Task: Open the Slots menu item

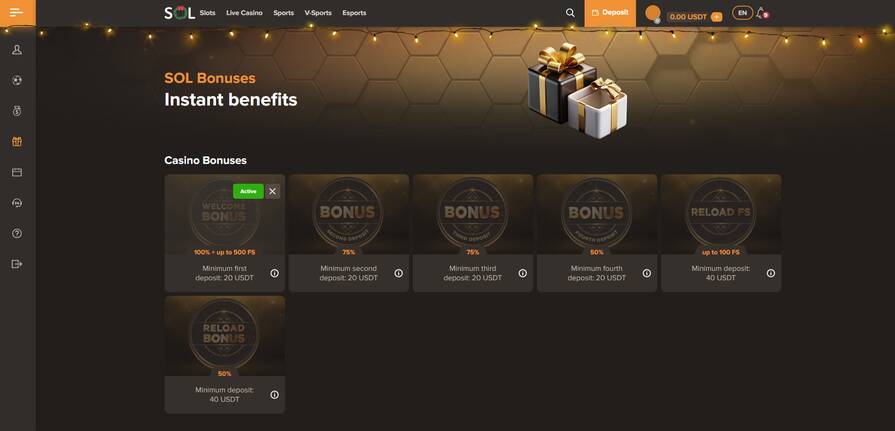Action: click(x=208, y=13)
